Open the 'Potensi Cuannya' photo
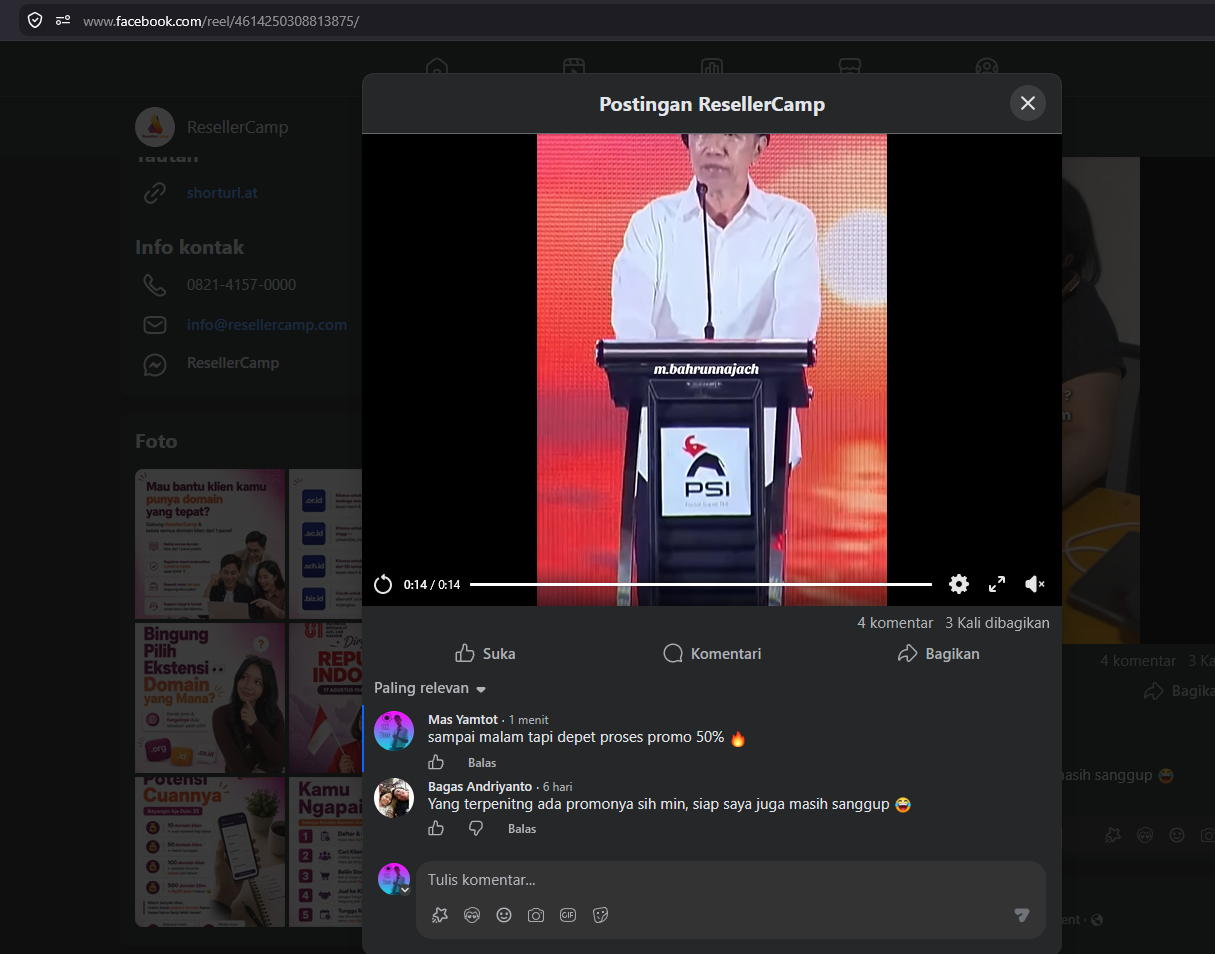The height and width of the screenshot is (954, 1215). pos(210,852)
